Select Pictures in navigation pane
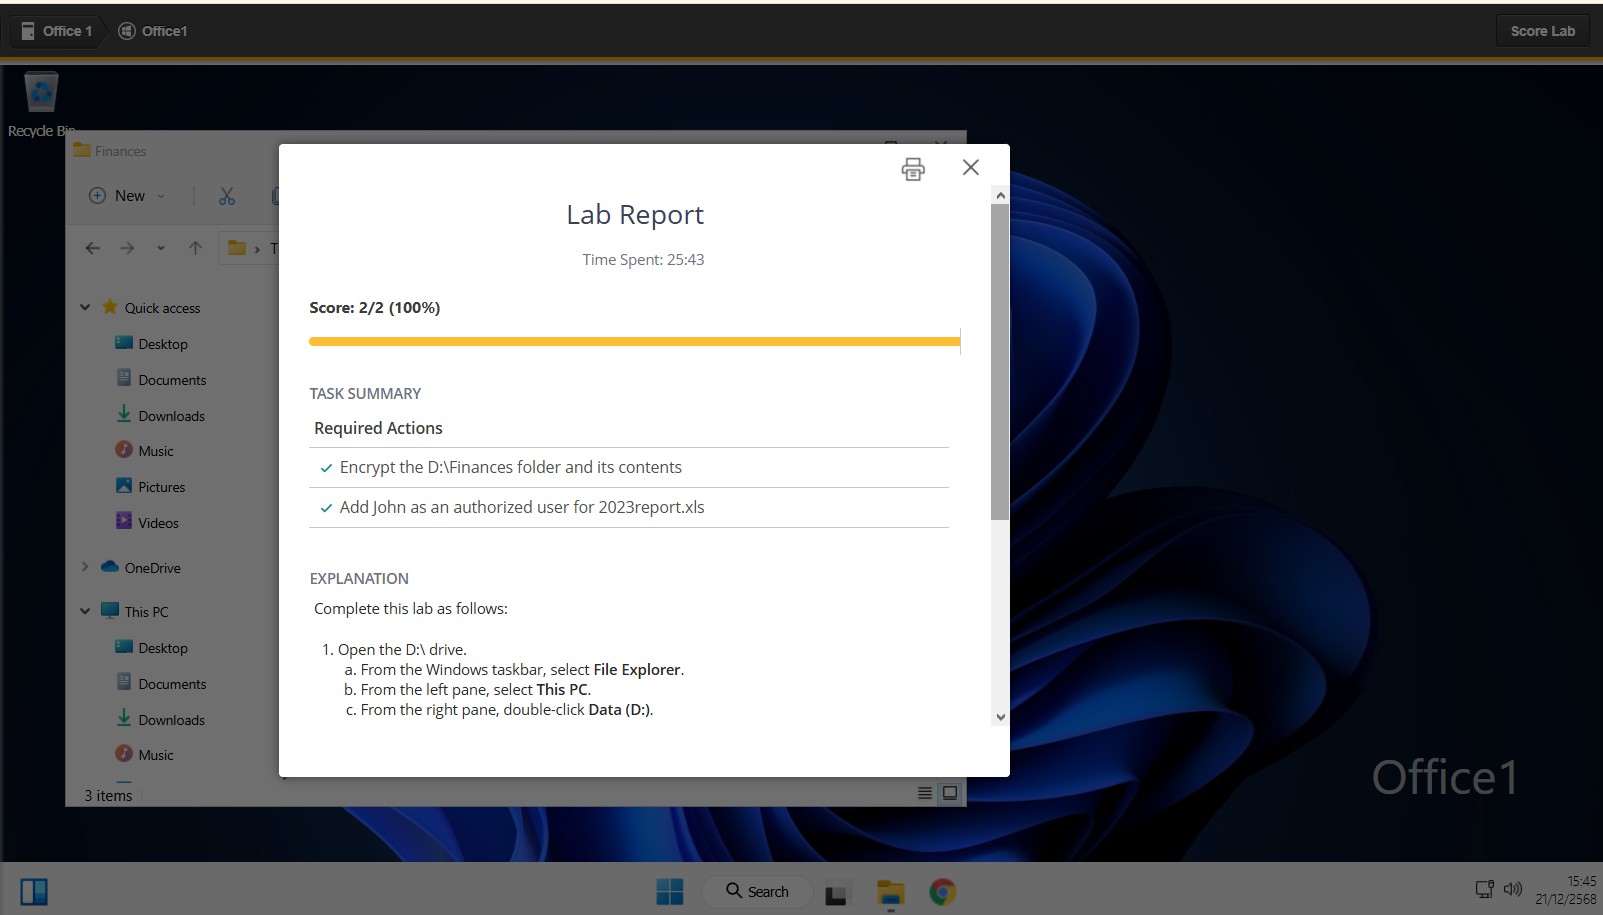The width and height of the screenshot is (1603, 915). point(161,487)
